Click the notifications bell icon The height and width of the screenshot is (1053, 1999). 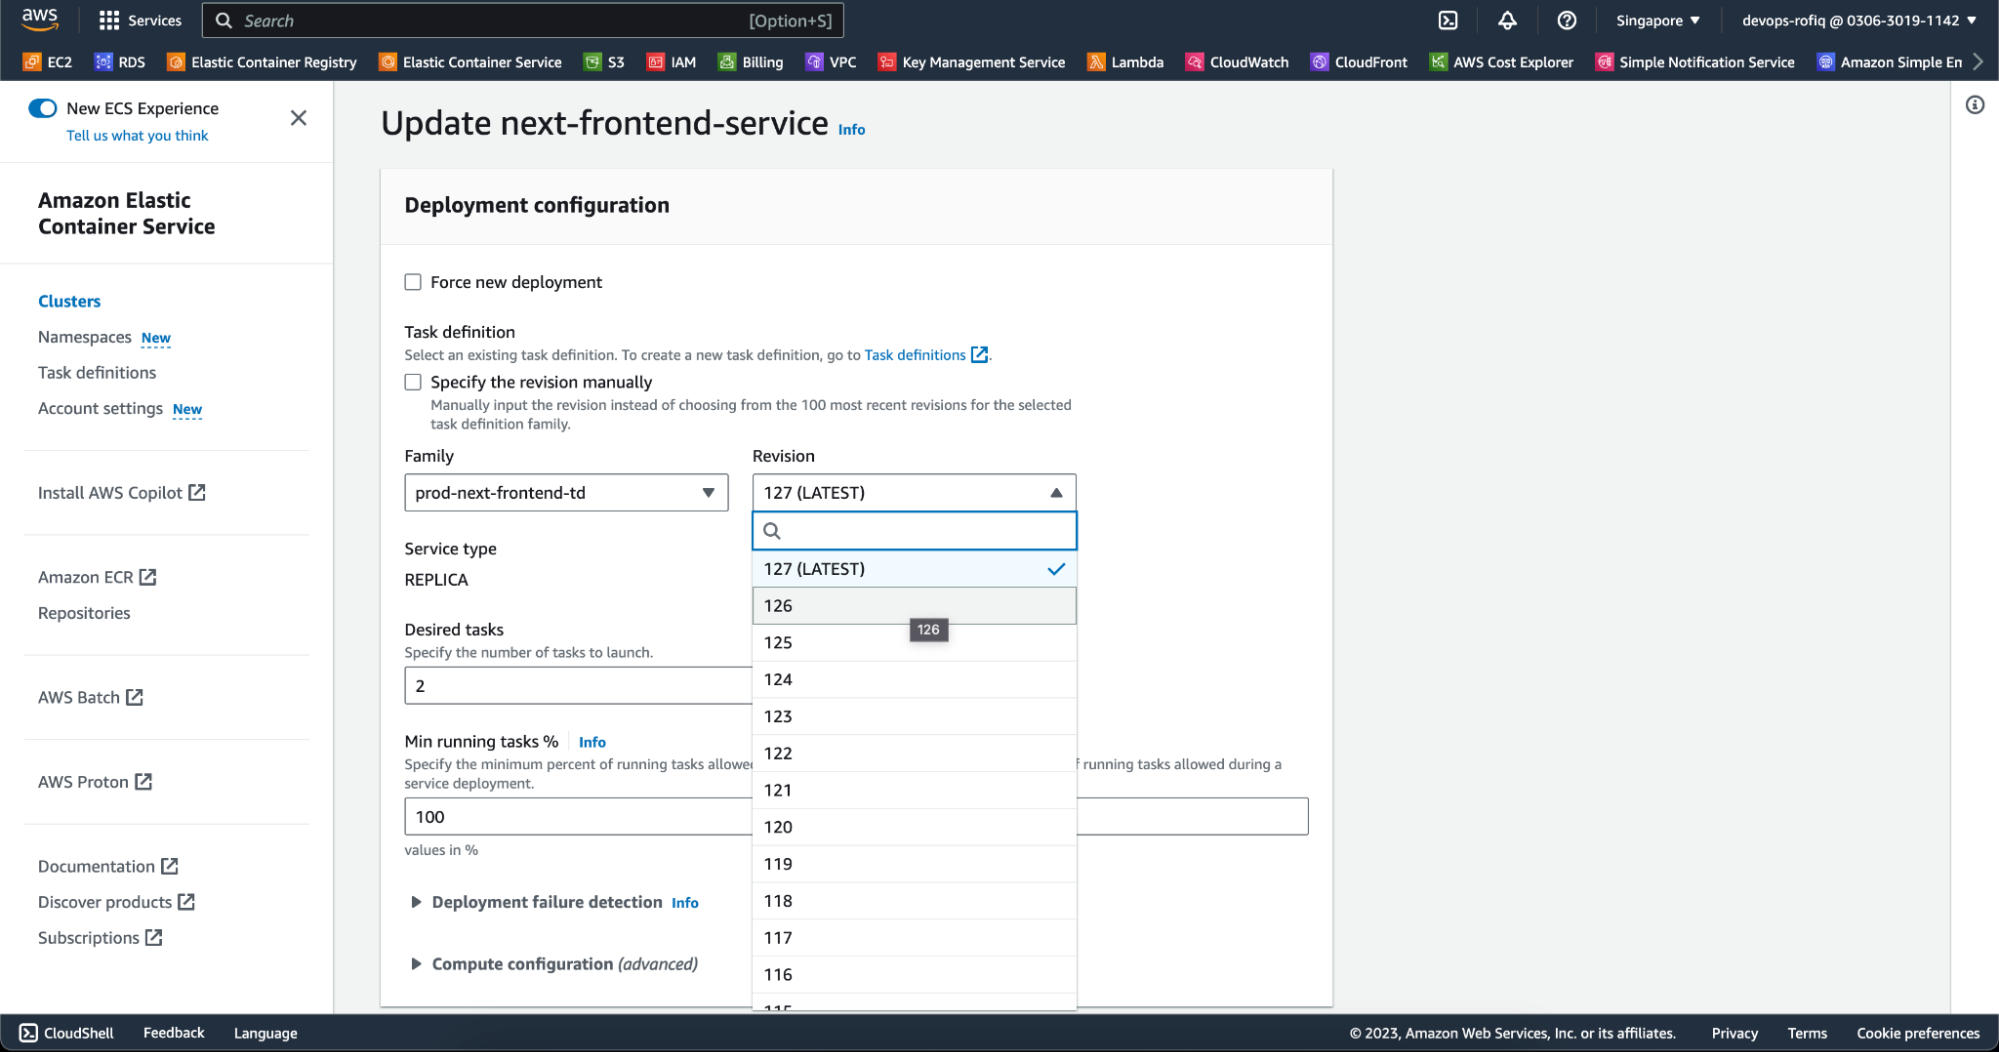(x=1507, y=20)
